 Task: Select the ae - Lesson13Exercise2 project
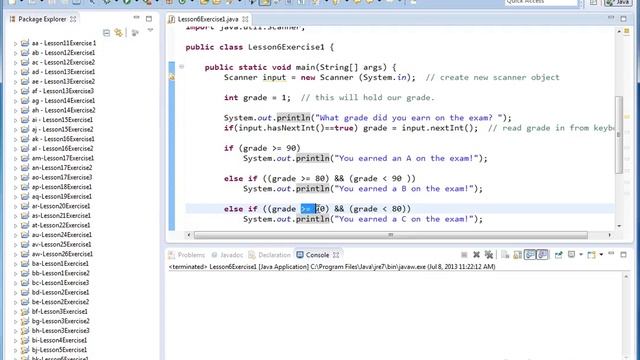click(x=63, y=81)
